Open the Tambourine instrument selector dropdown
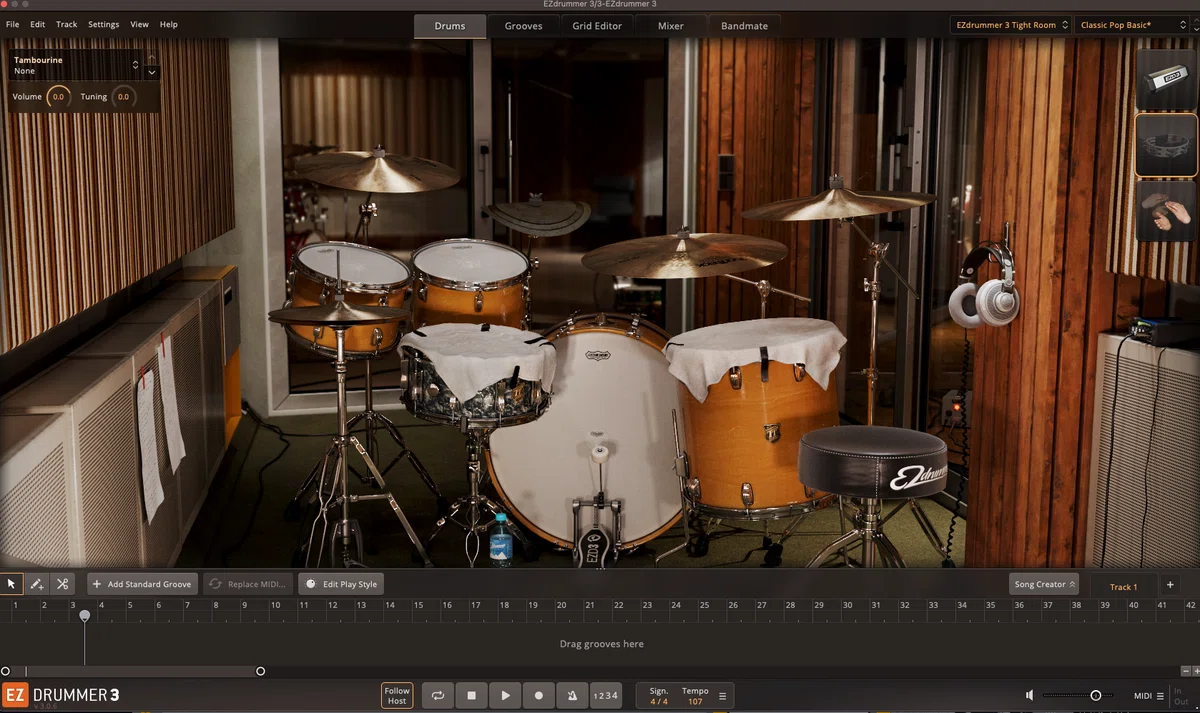Viewport: 1200px width, 713px height. tap(76, 65)
